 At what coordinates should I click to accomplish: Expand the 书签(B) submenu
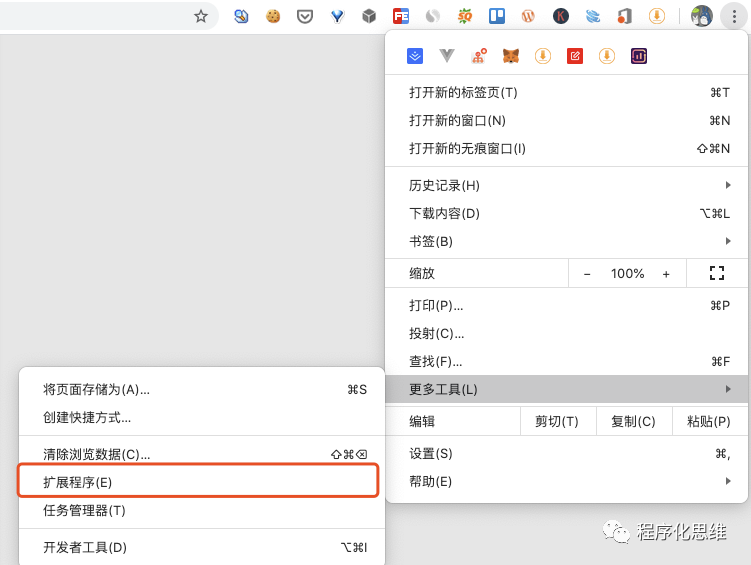click(x=567, y=241)
